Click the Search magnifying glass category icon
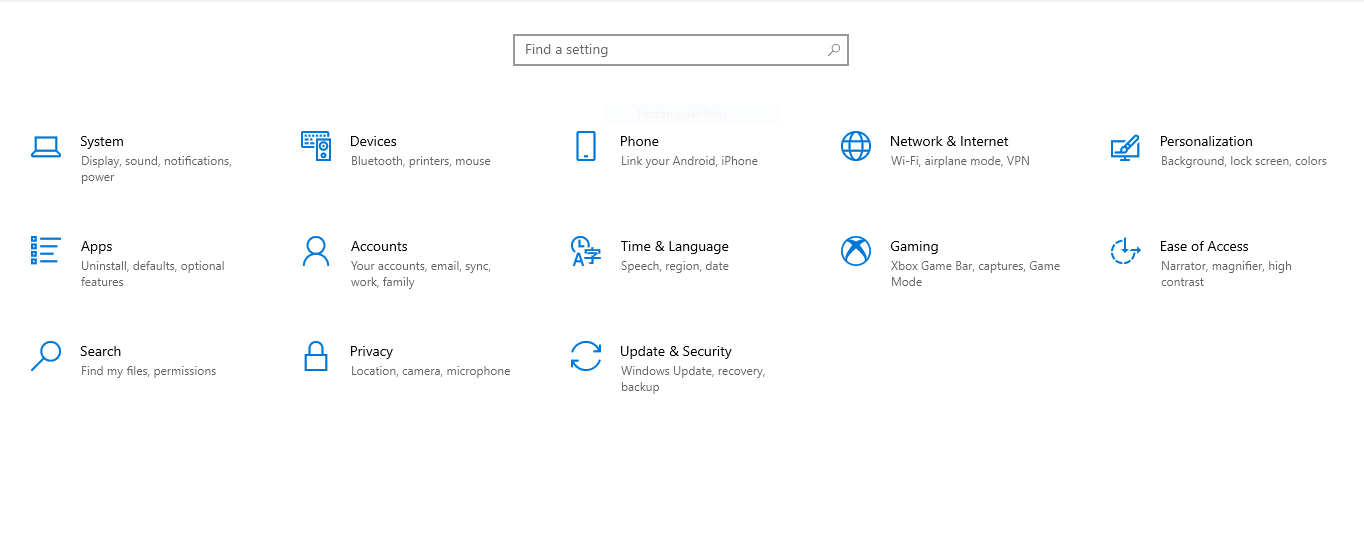 46,356
